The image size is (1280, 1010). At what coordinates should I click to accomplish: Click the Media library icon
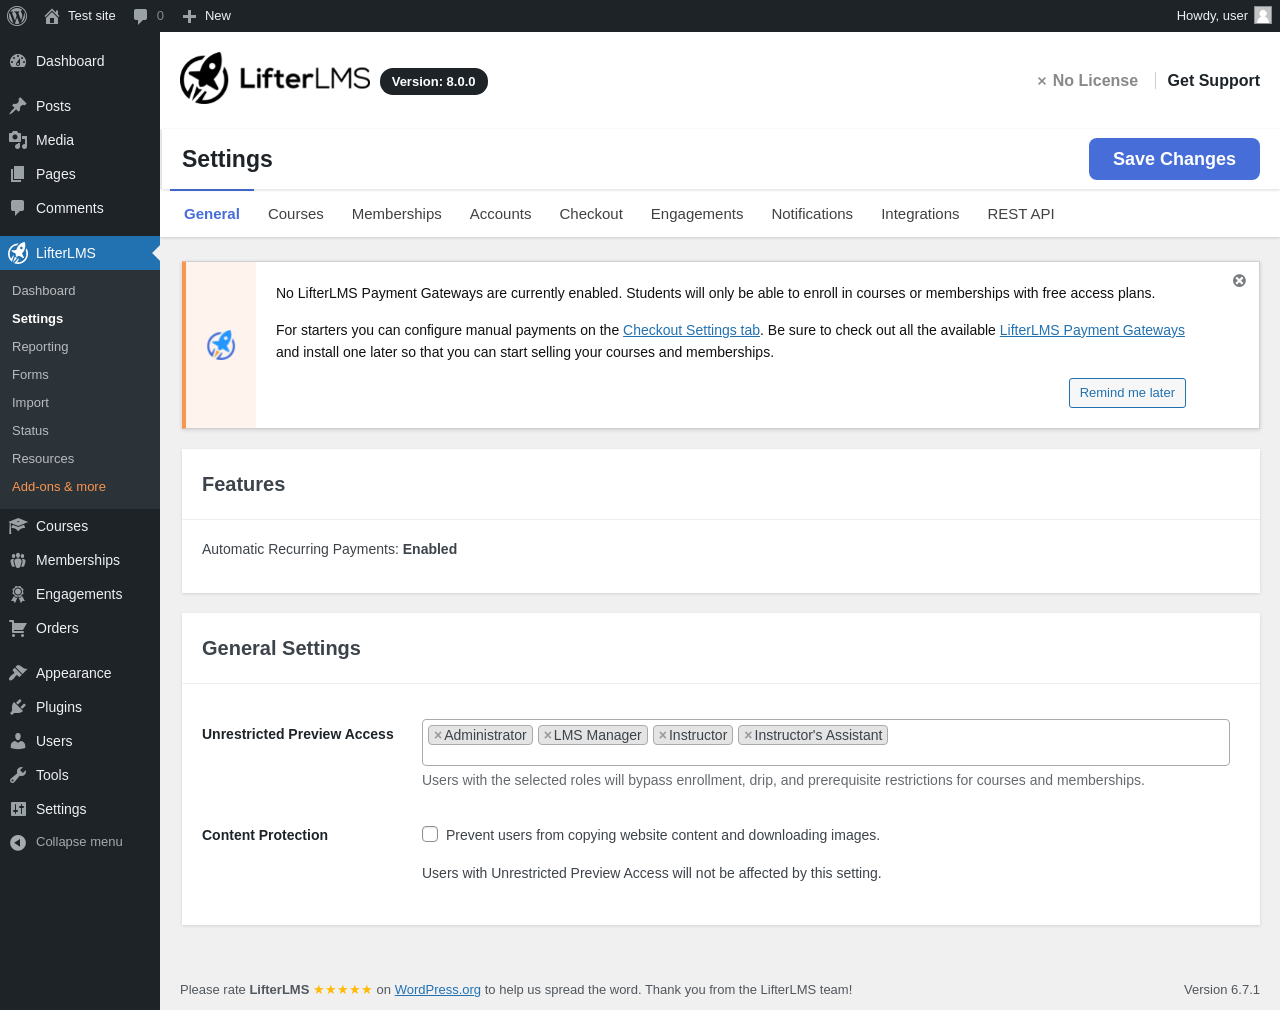(x=18, y=140)
